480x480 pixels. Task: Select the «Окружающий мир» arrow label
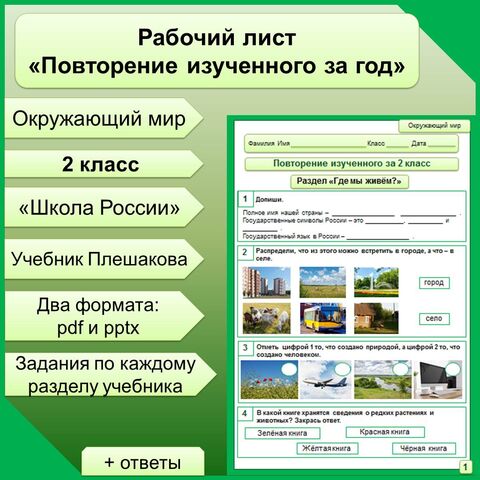(103, 118)
